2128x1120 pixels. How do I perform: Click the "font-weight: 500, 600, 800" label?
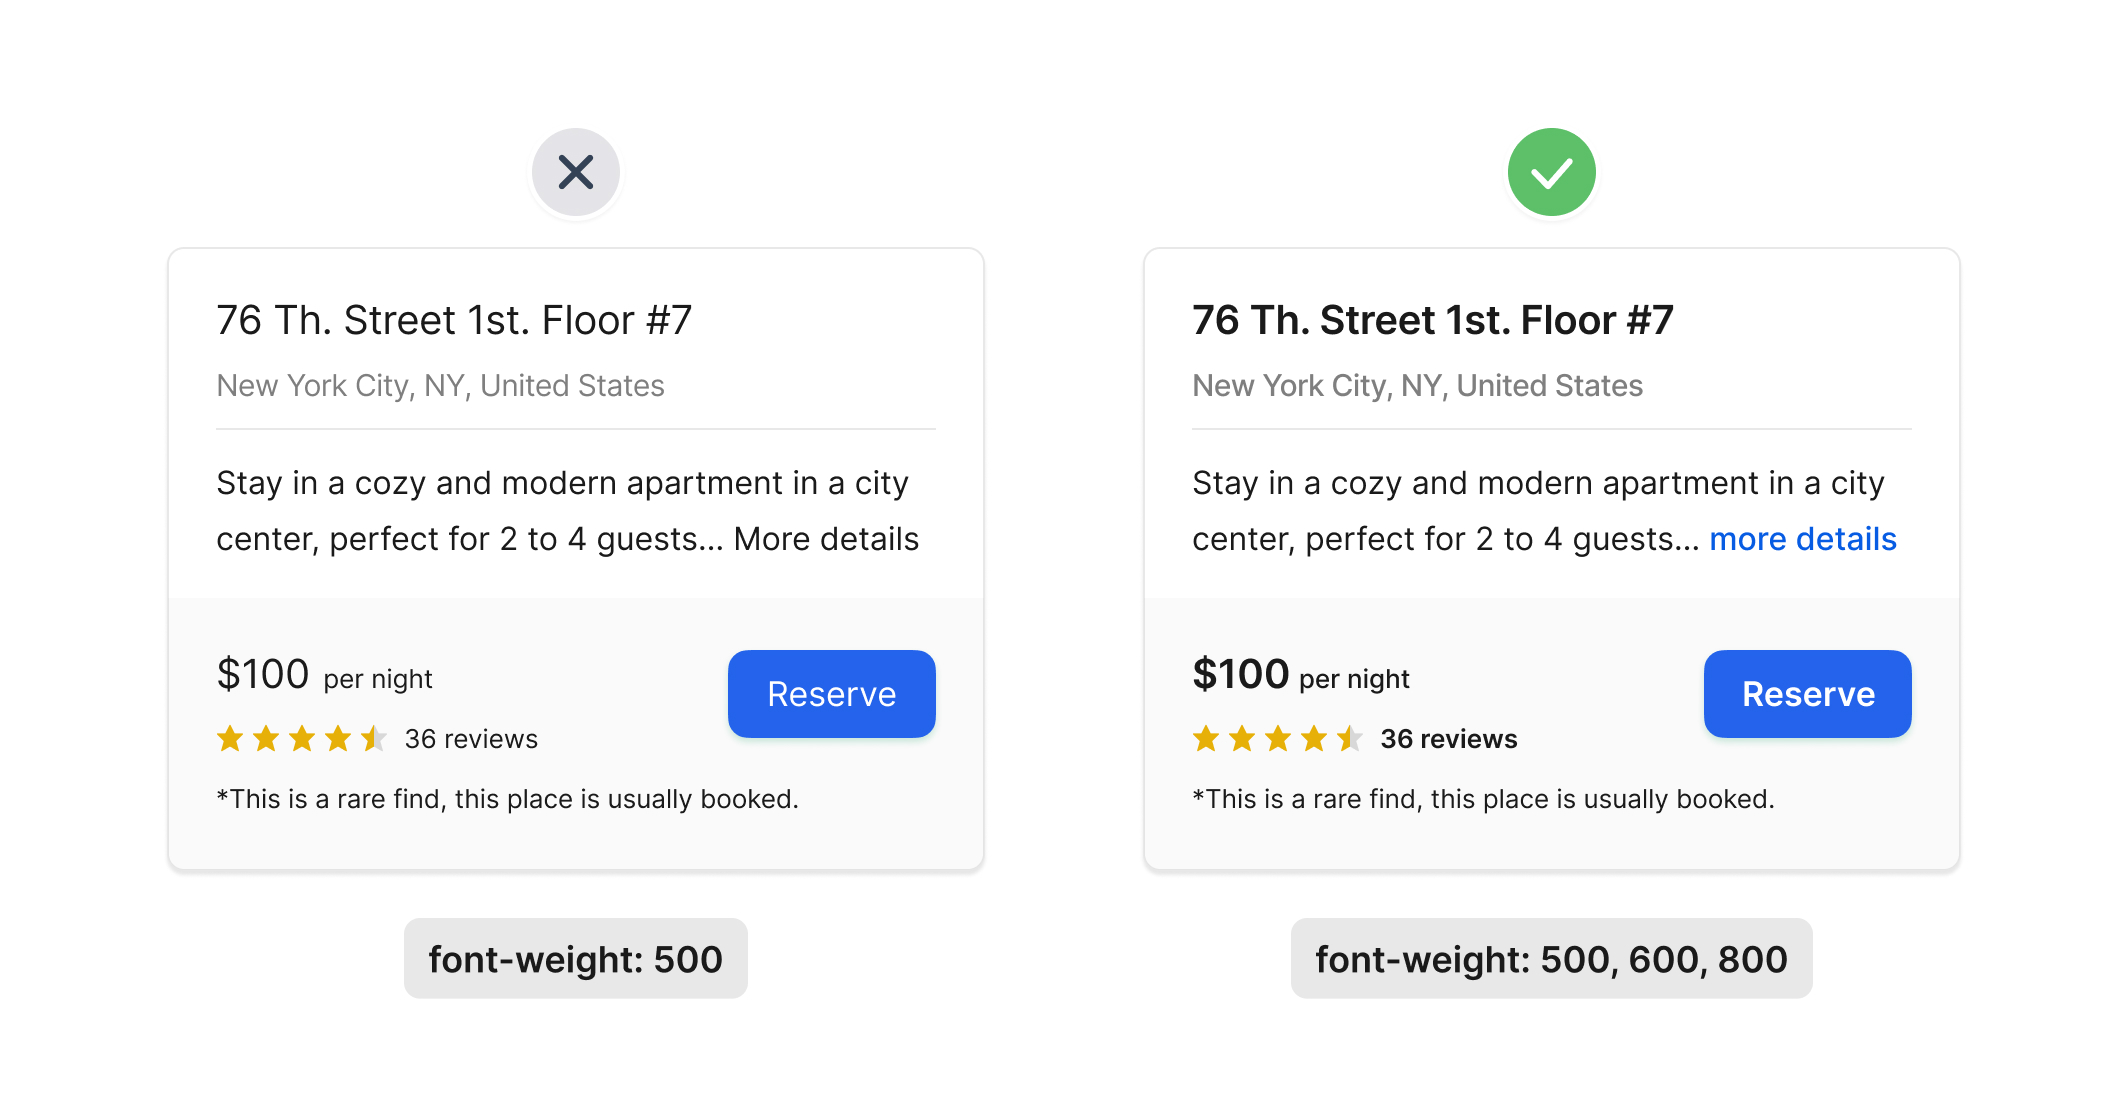pos(1551,959)
